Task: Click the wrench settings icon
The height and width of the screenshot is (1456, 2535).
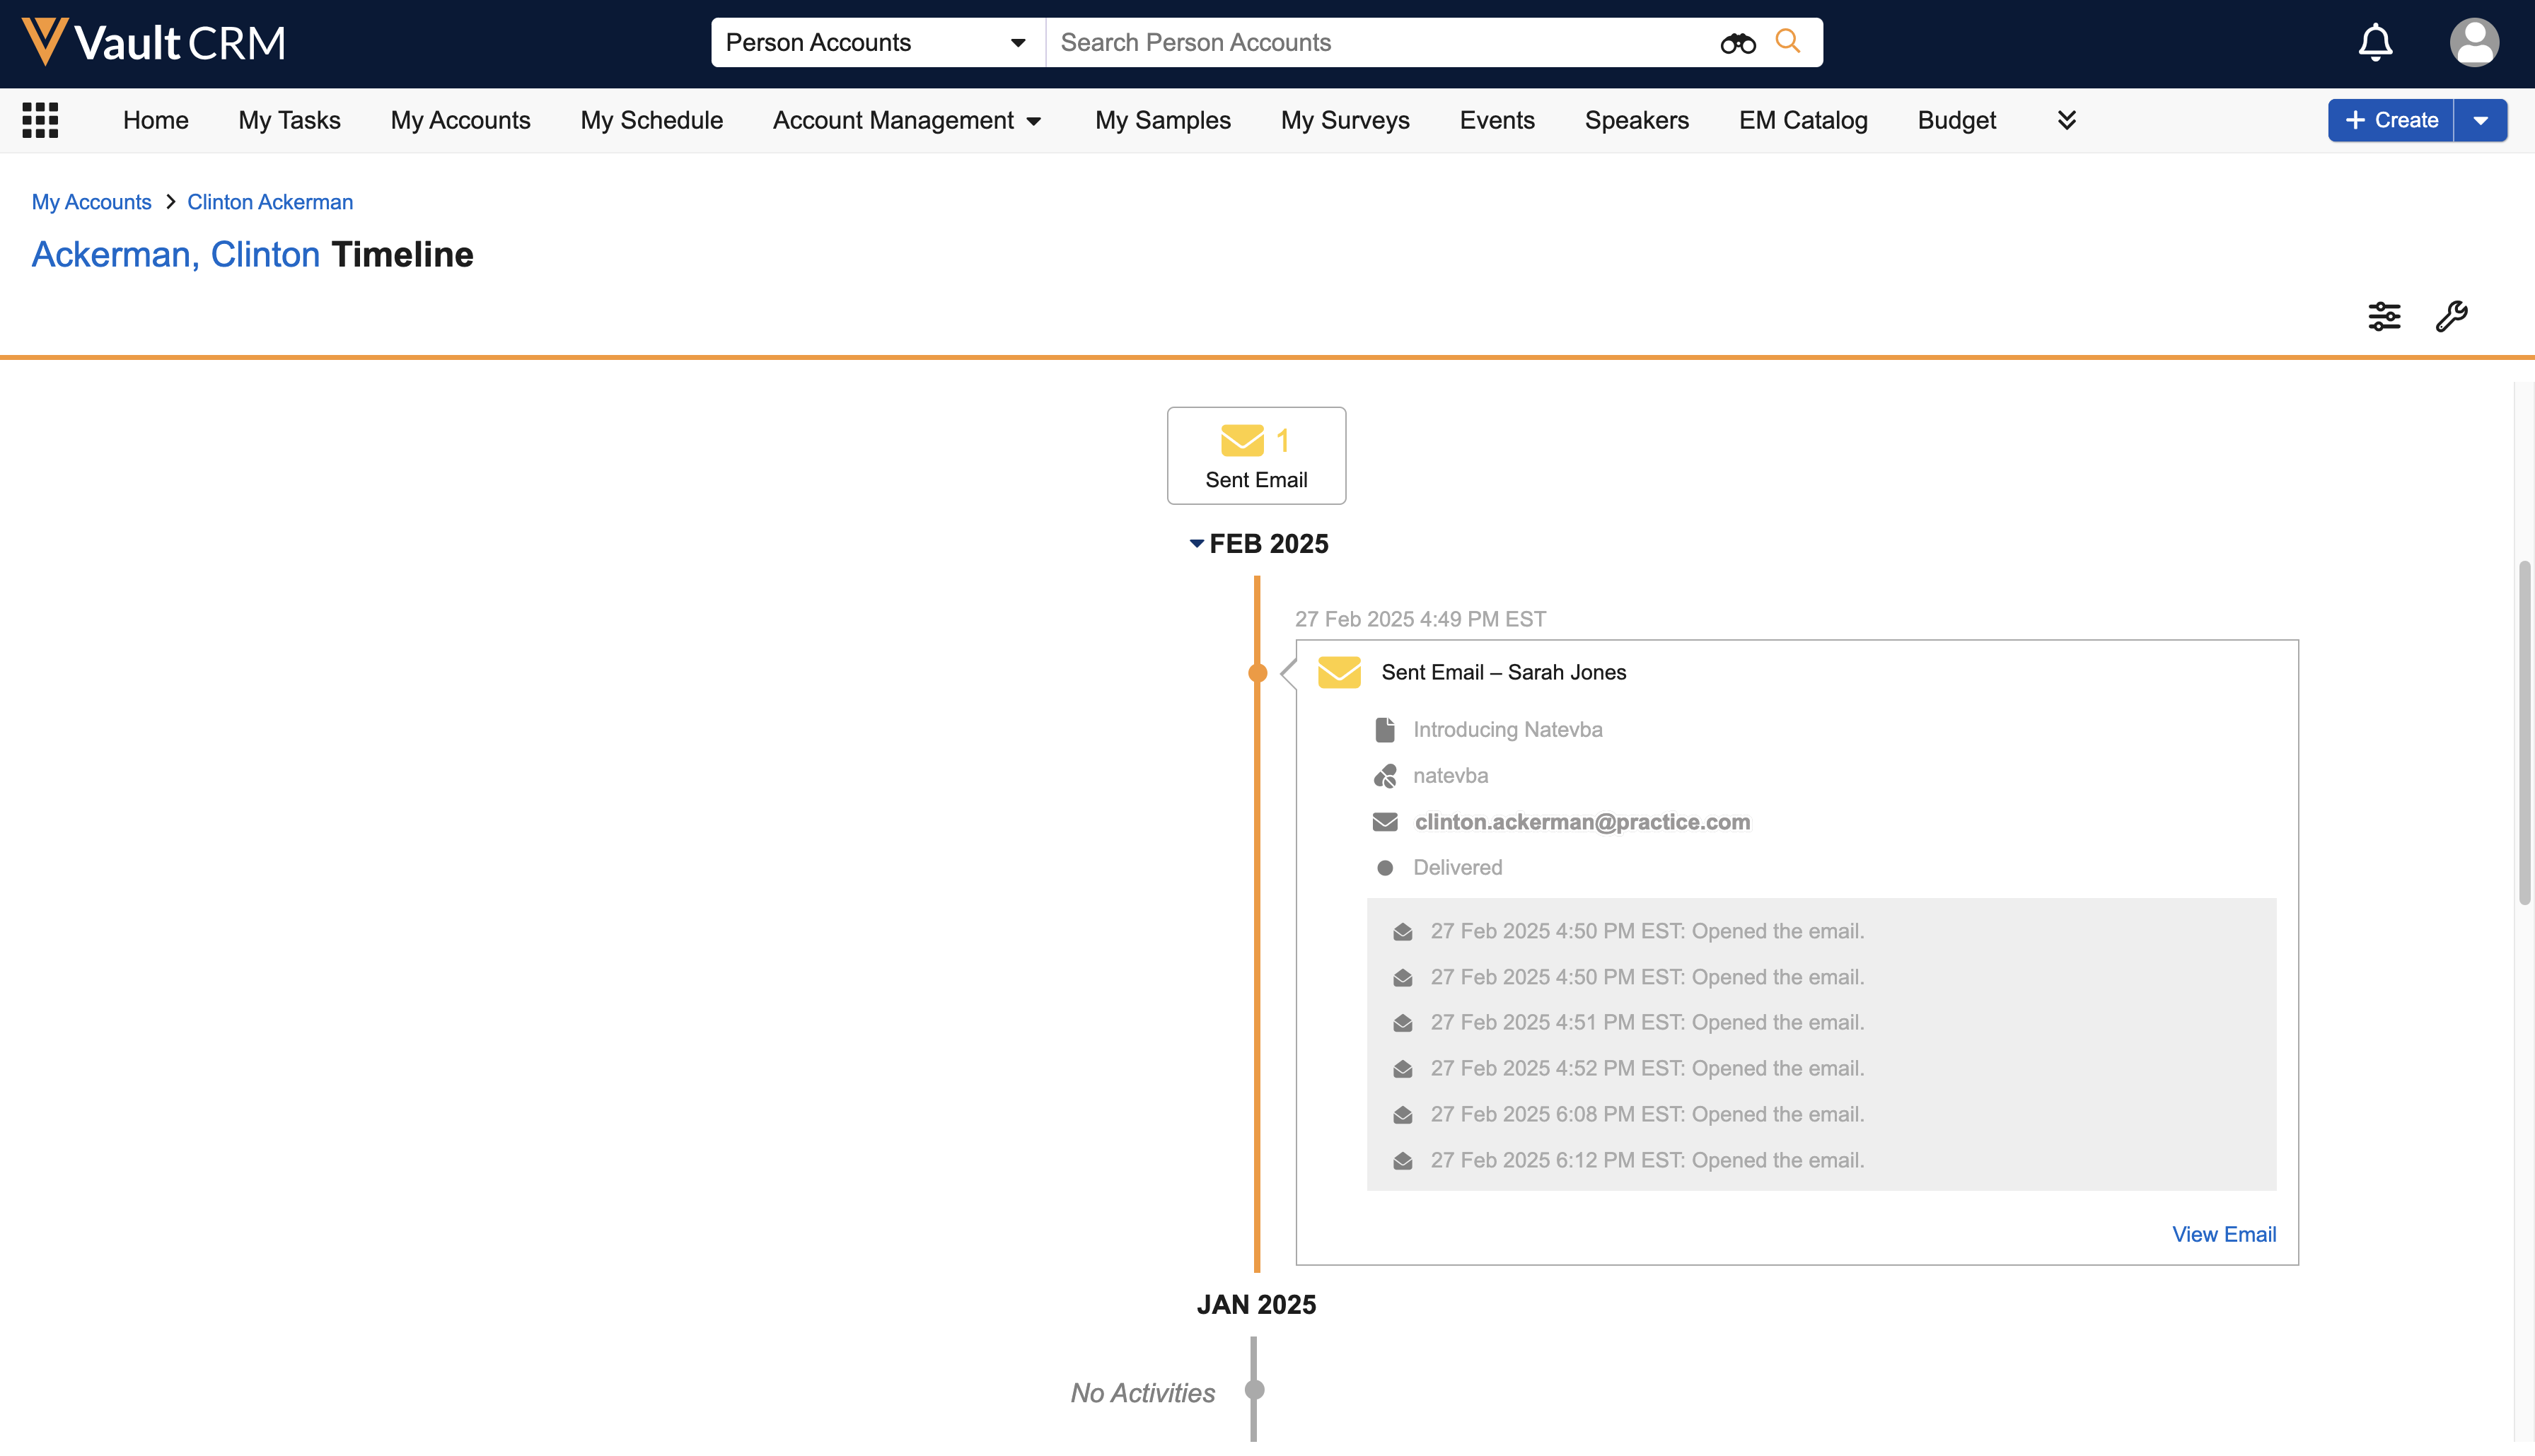Action: tap(2451, 316)
